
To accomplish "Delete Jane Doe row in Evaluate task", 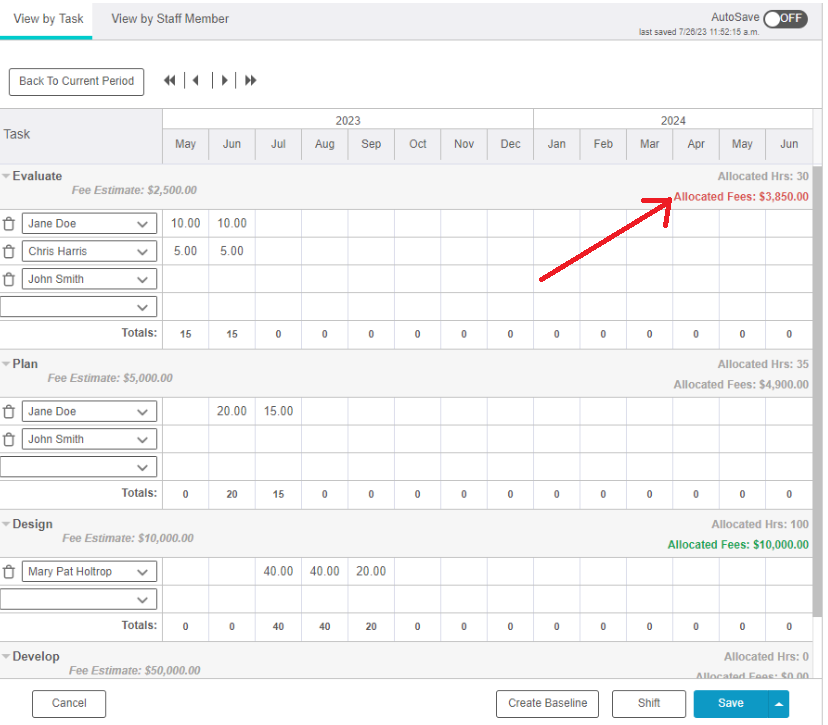I will 9,224.
